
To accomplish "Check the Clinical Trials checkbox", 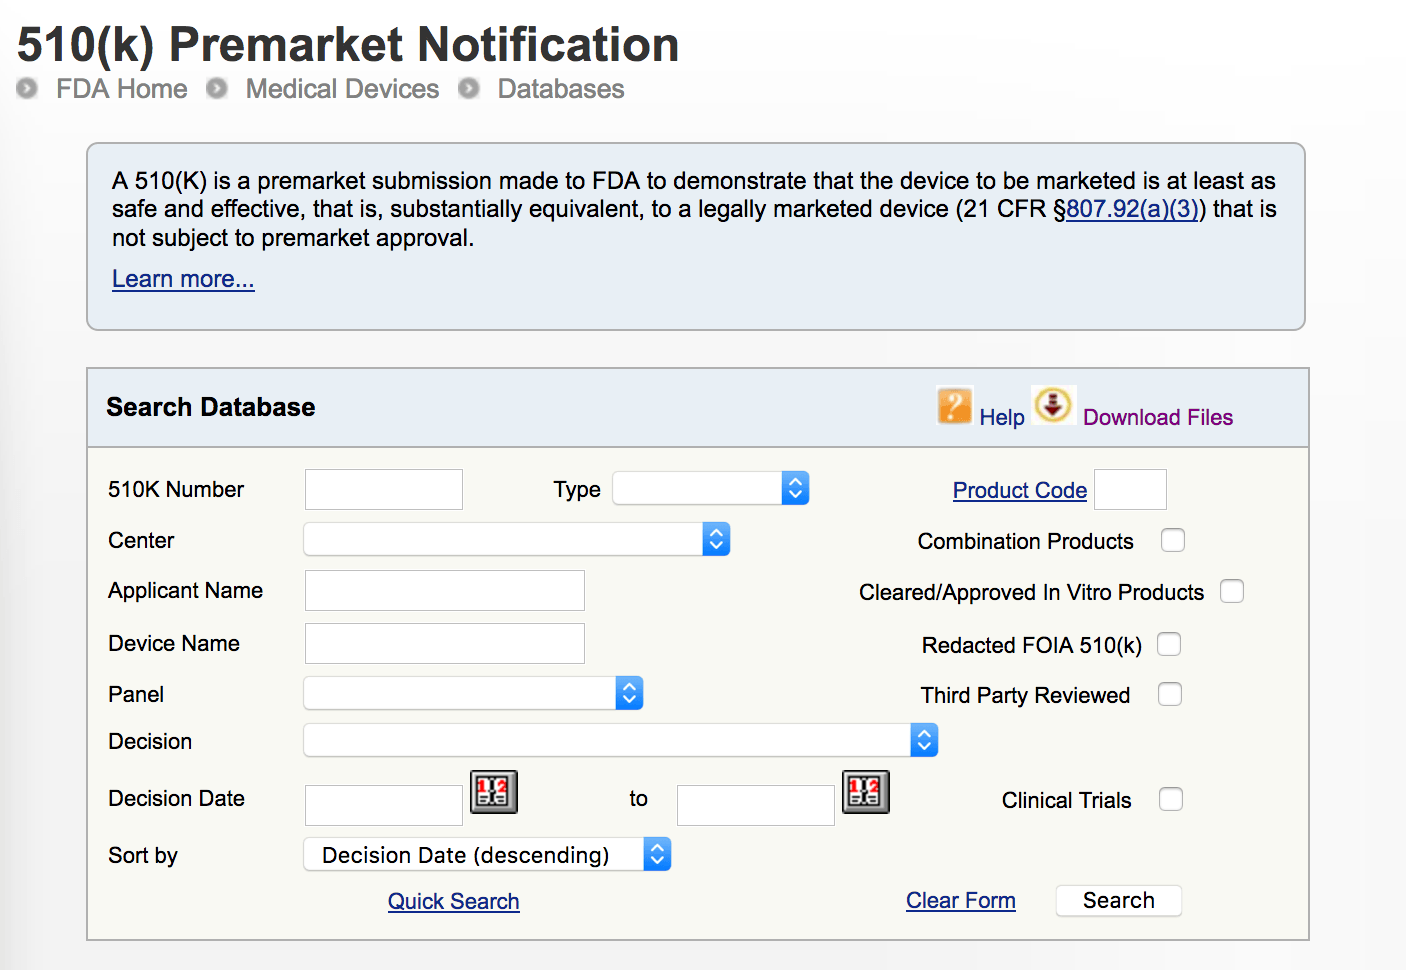I will tap(1171, 799).
